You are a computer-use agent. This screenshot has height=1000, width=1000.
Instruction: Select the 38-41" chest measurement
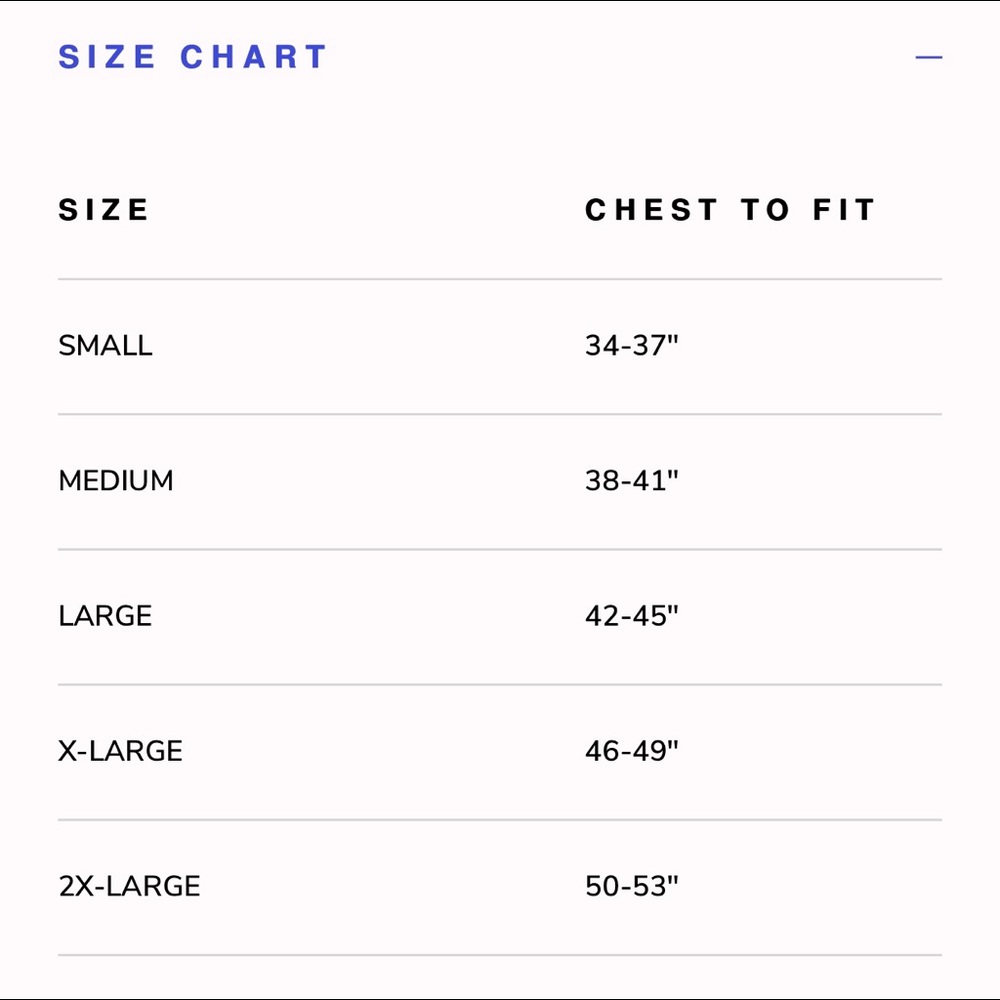click(x=631, y=480)
